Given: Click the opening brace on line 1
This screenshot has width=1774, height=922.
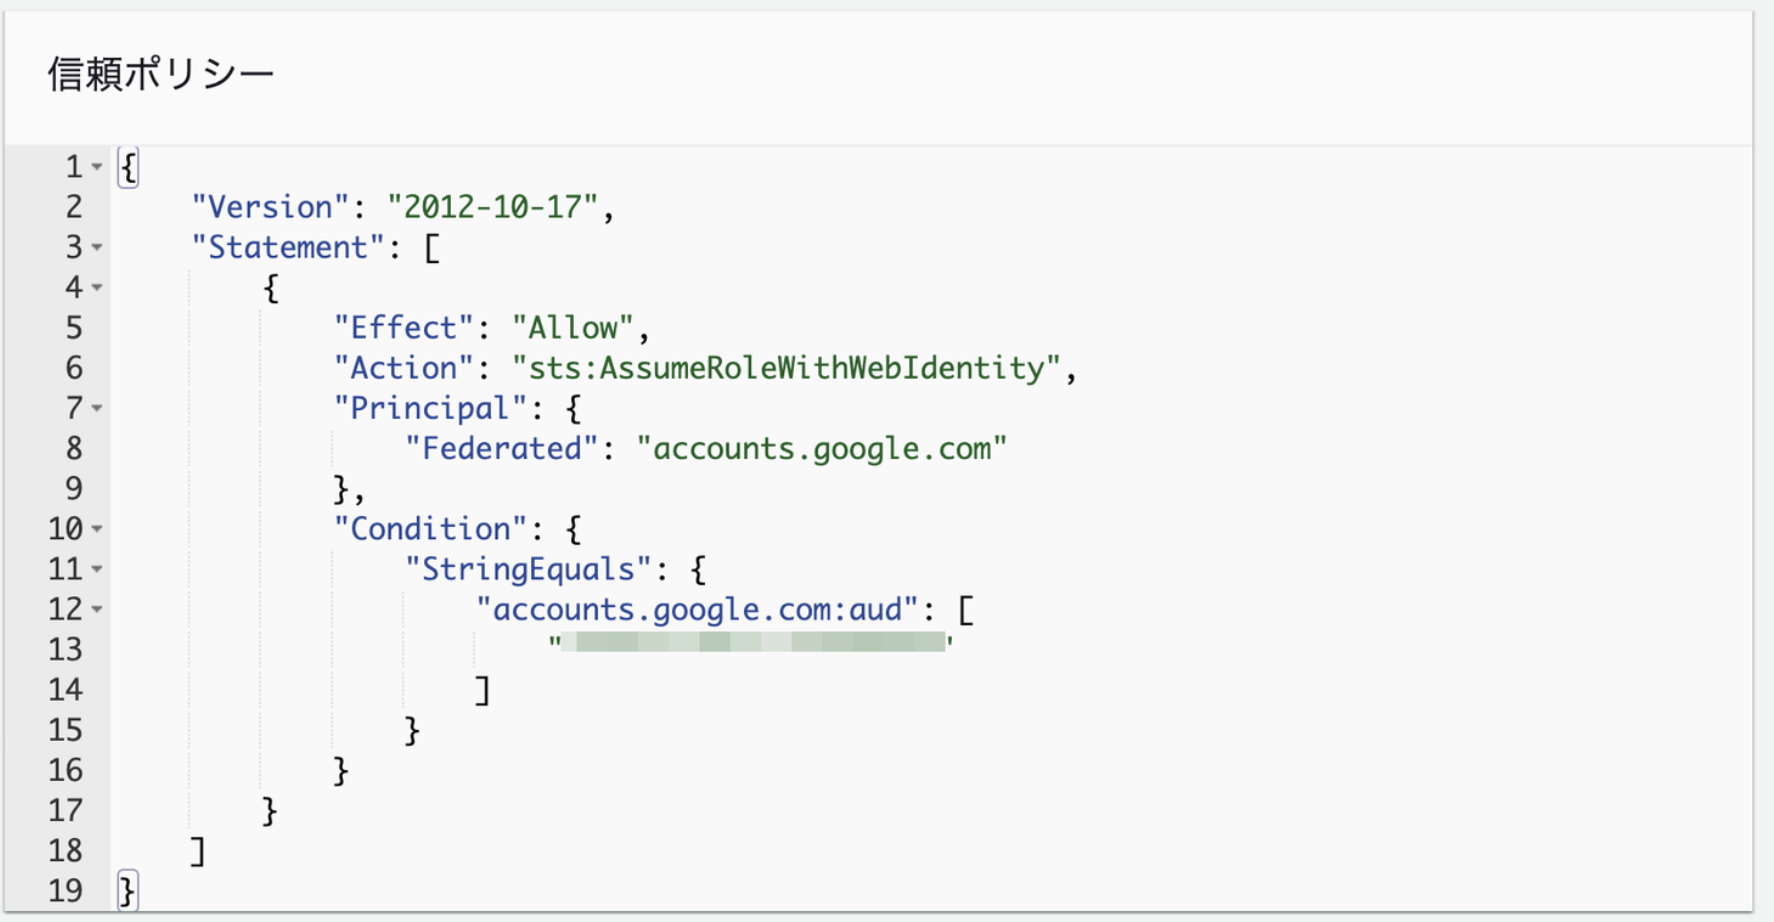Looking at the screenshot, I should coord(128,167).
